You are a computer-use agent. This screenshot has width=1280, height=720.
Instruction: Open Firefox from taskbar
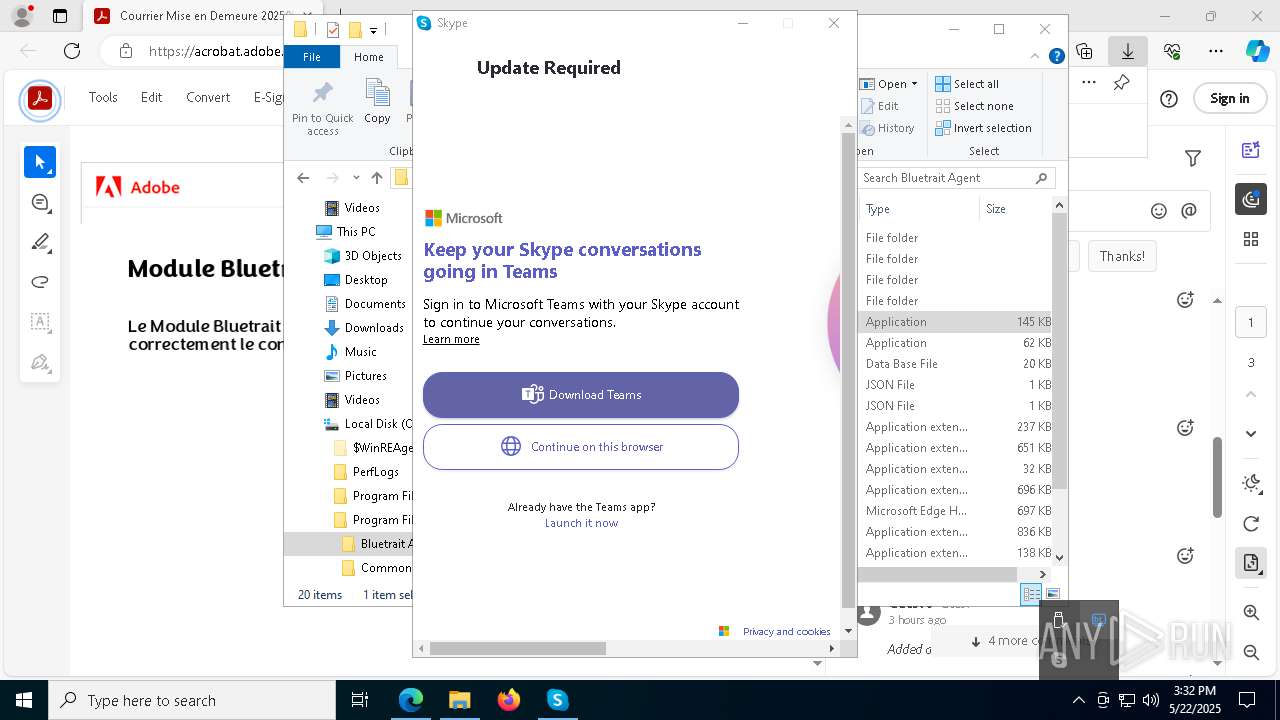click(x=509, y=700)
